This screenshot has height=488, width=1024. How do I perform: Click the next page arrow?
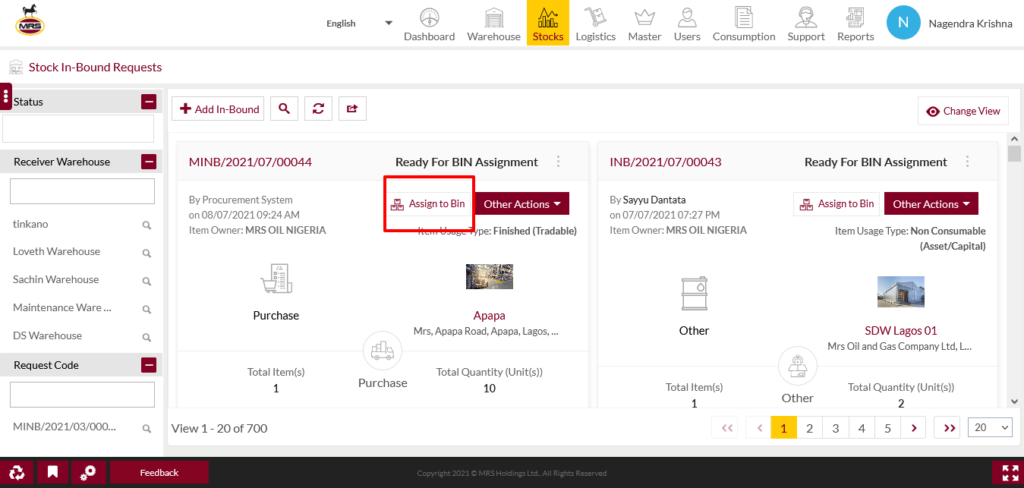pyautogui.click(x=914, y=428)
